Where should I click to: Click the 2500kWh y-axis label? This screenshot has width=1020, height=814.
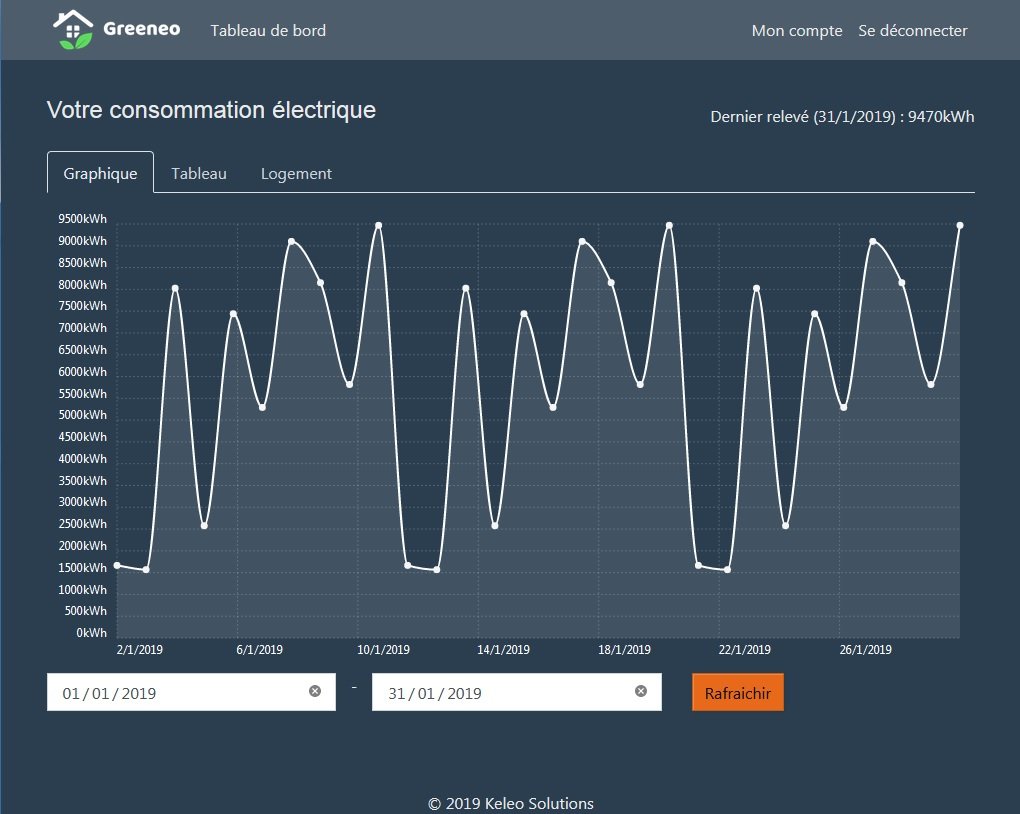point(83,524)
